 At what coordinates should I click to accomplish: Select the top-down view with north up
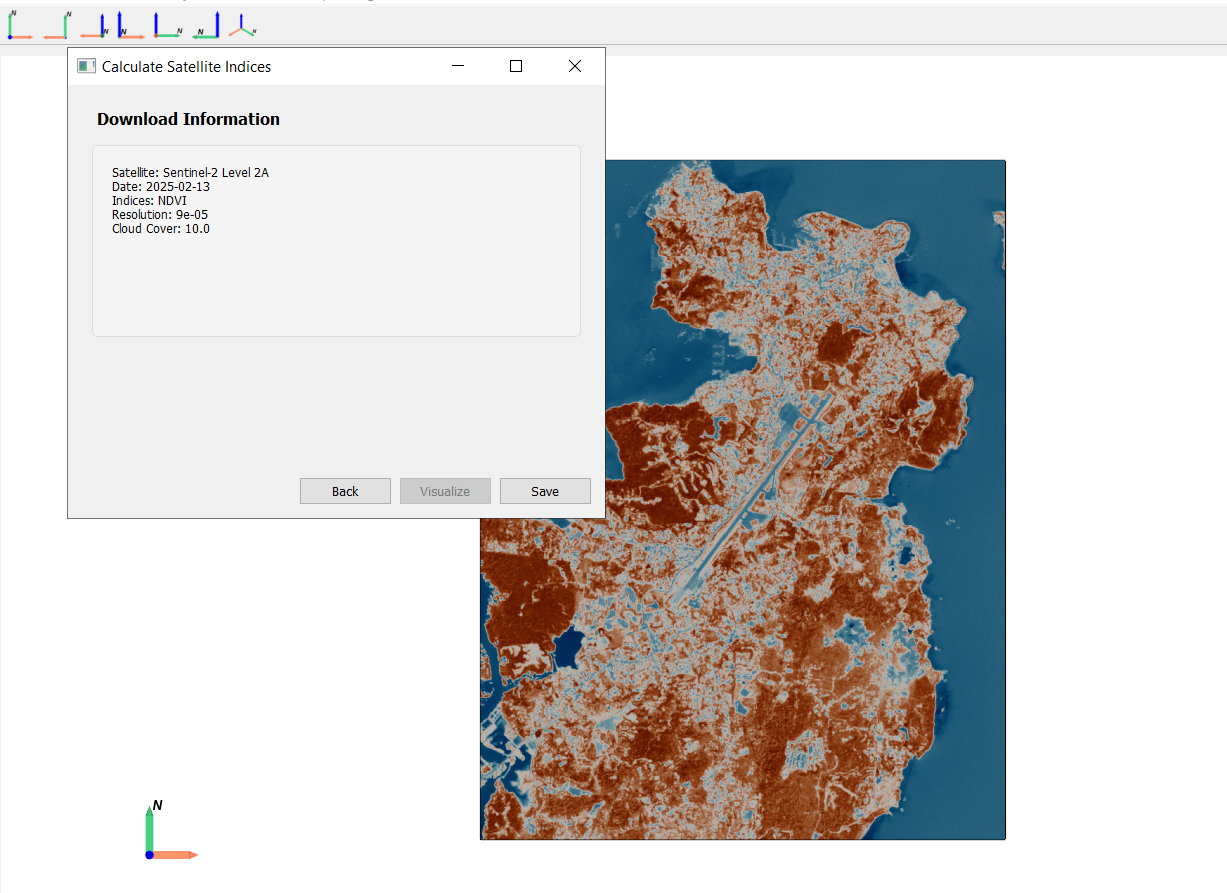tap(20, 25)
